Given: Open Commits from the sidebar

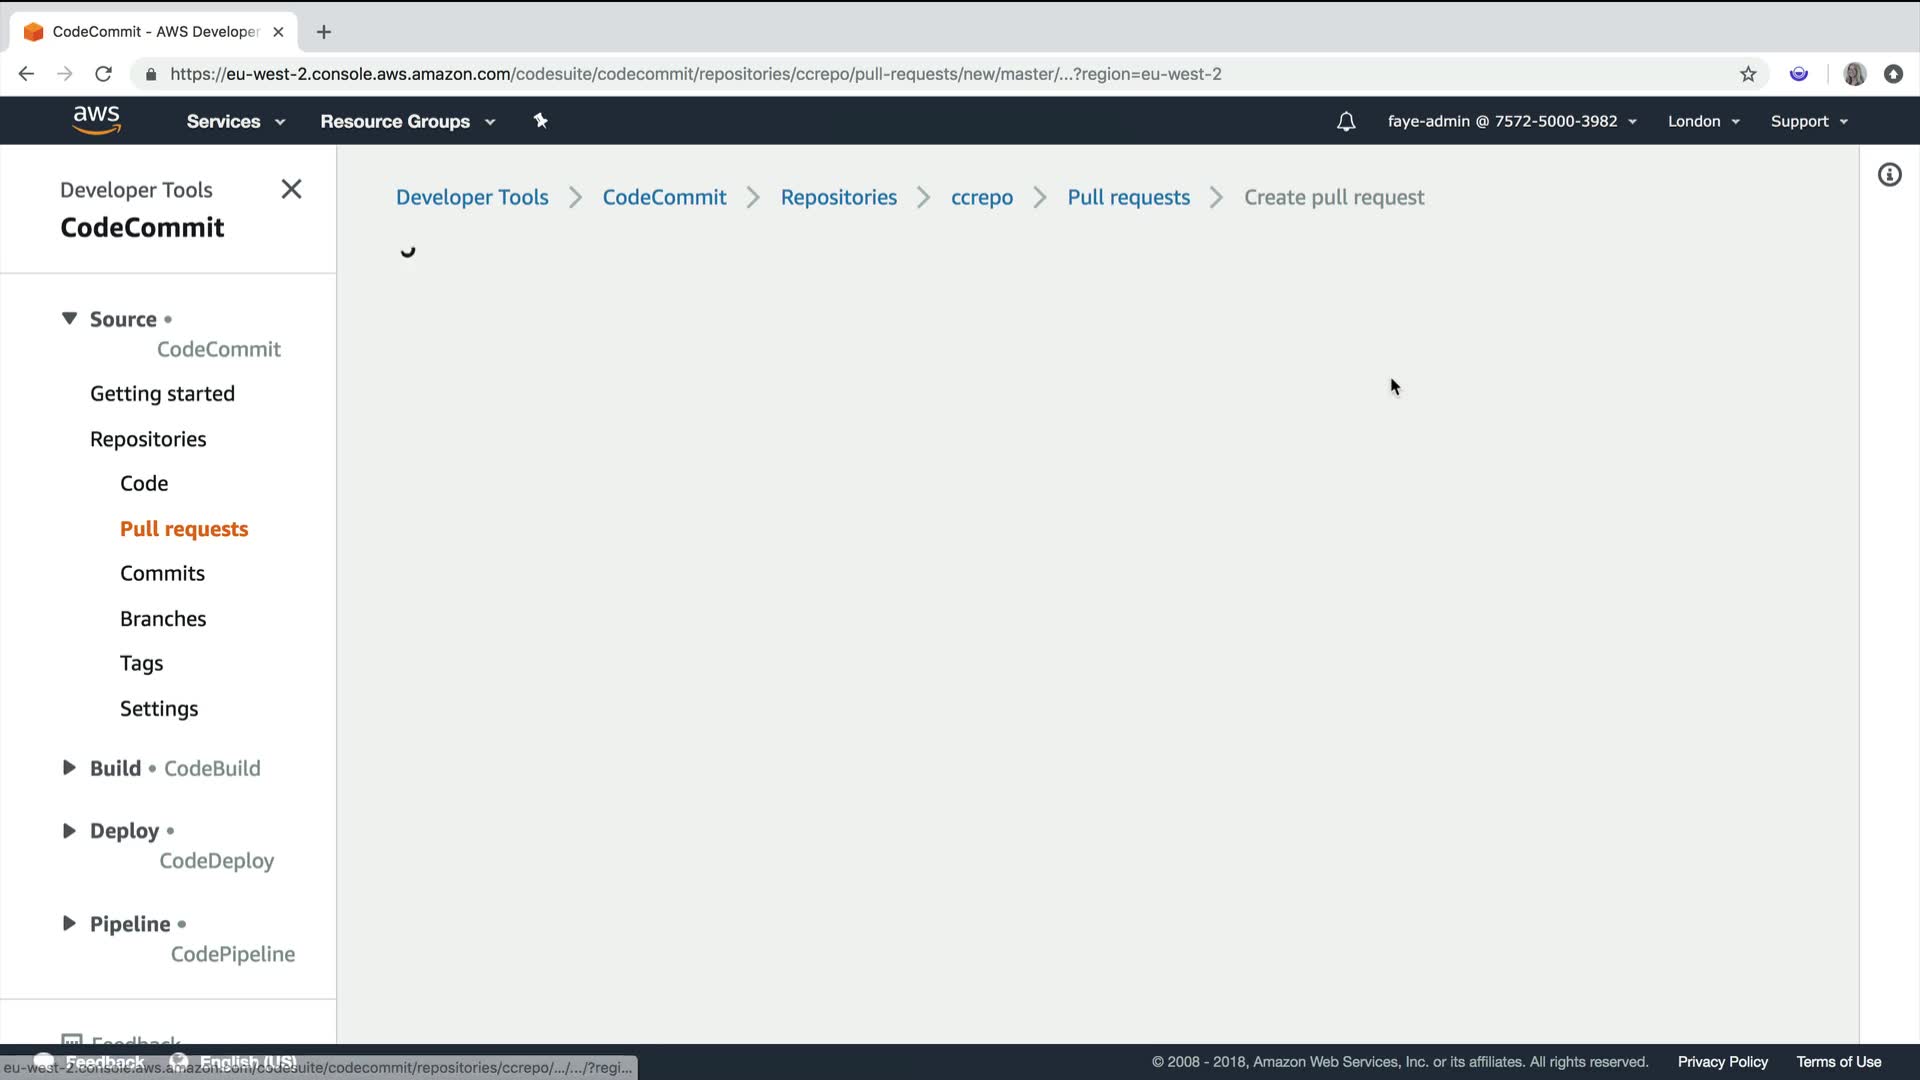Looking at the screenshot, I should coord(162,573).
